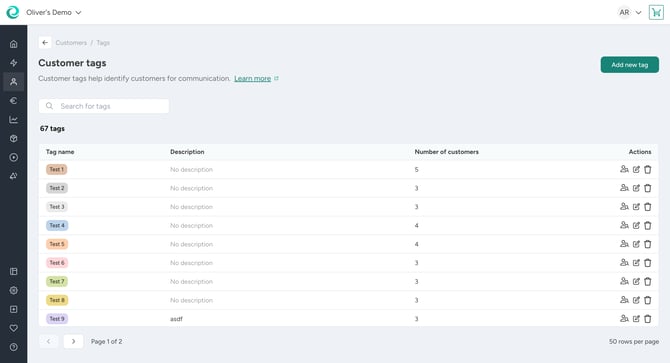Click the Test 3 tag badge
Image resolution: width=670 pixels, height=363 pixels.
(57, 207)
